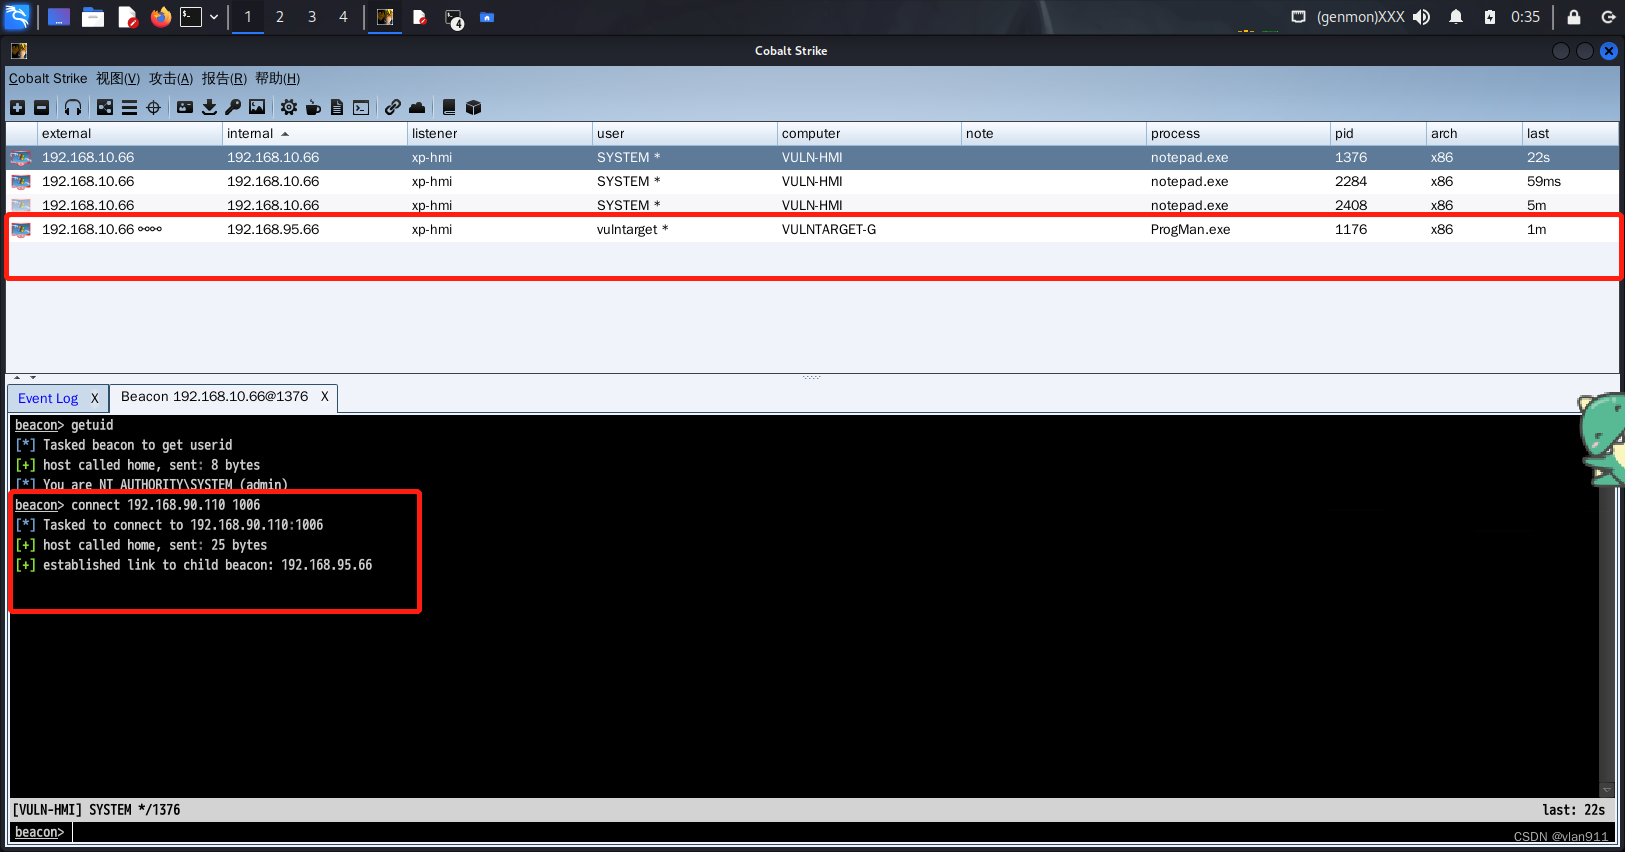This screenshot has width=1625, height=852.
Task: Select VULNTARGET-G session with ProgMan.exe
Action: [x=812, y=229]
